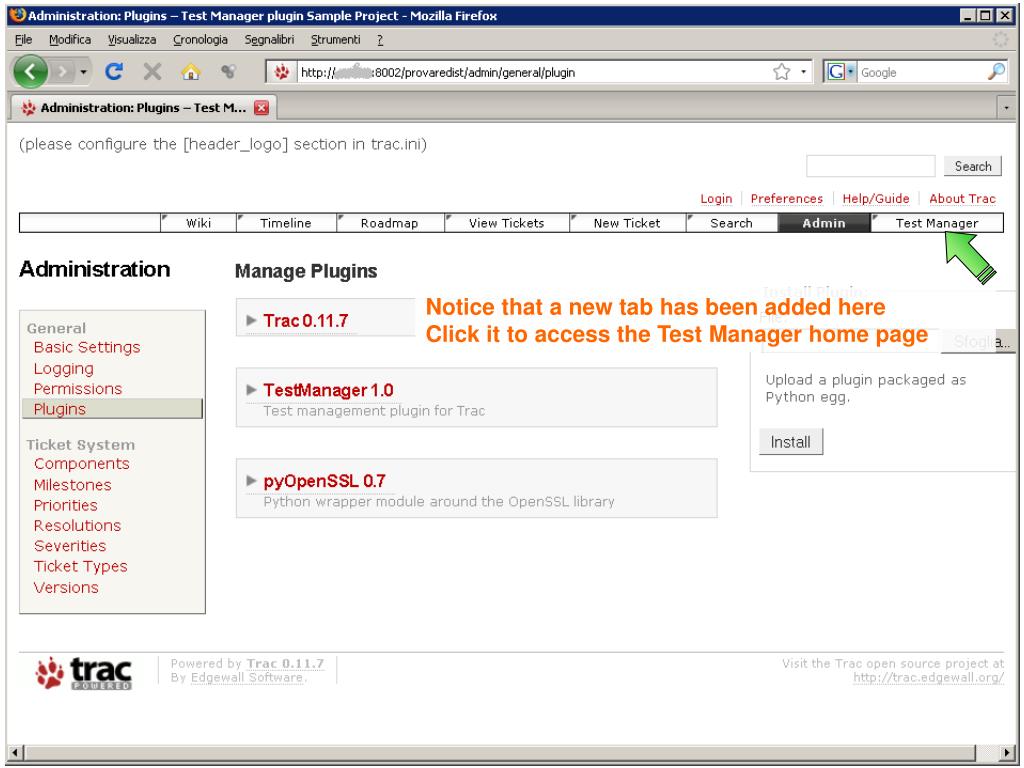Click the green Back navigation arrow

coord(30,72)
